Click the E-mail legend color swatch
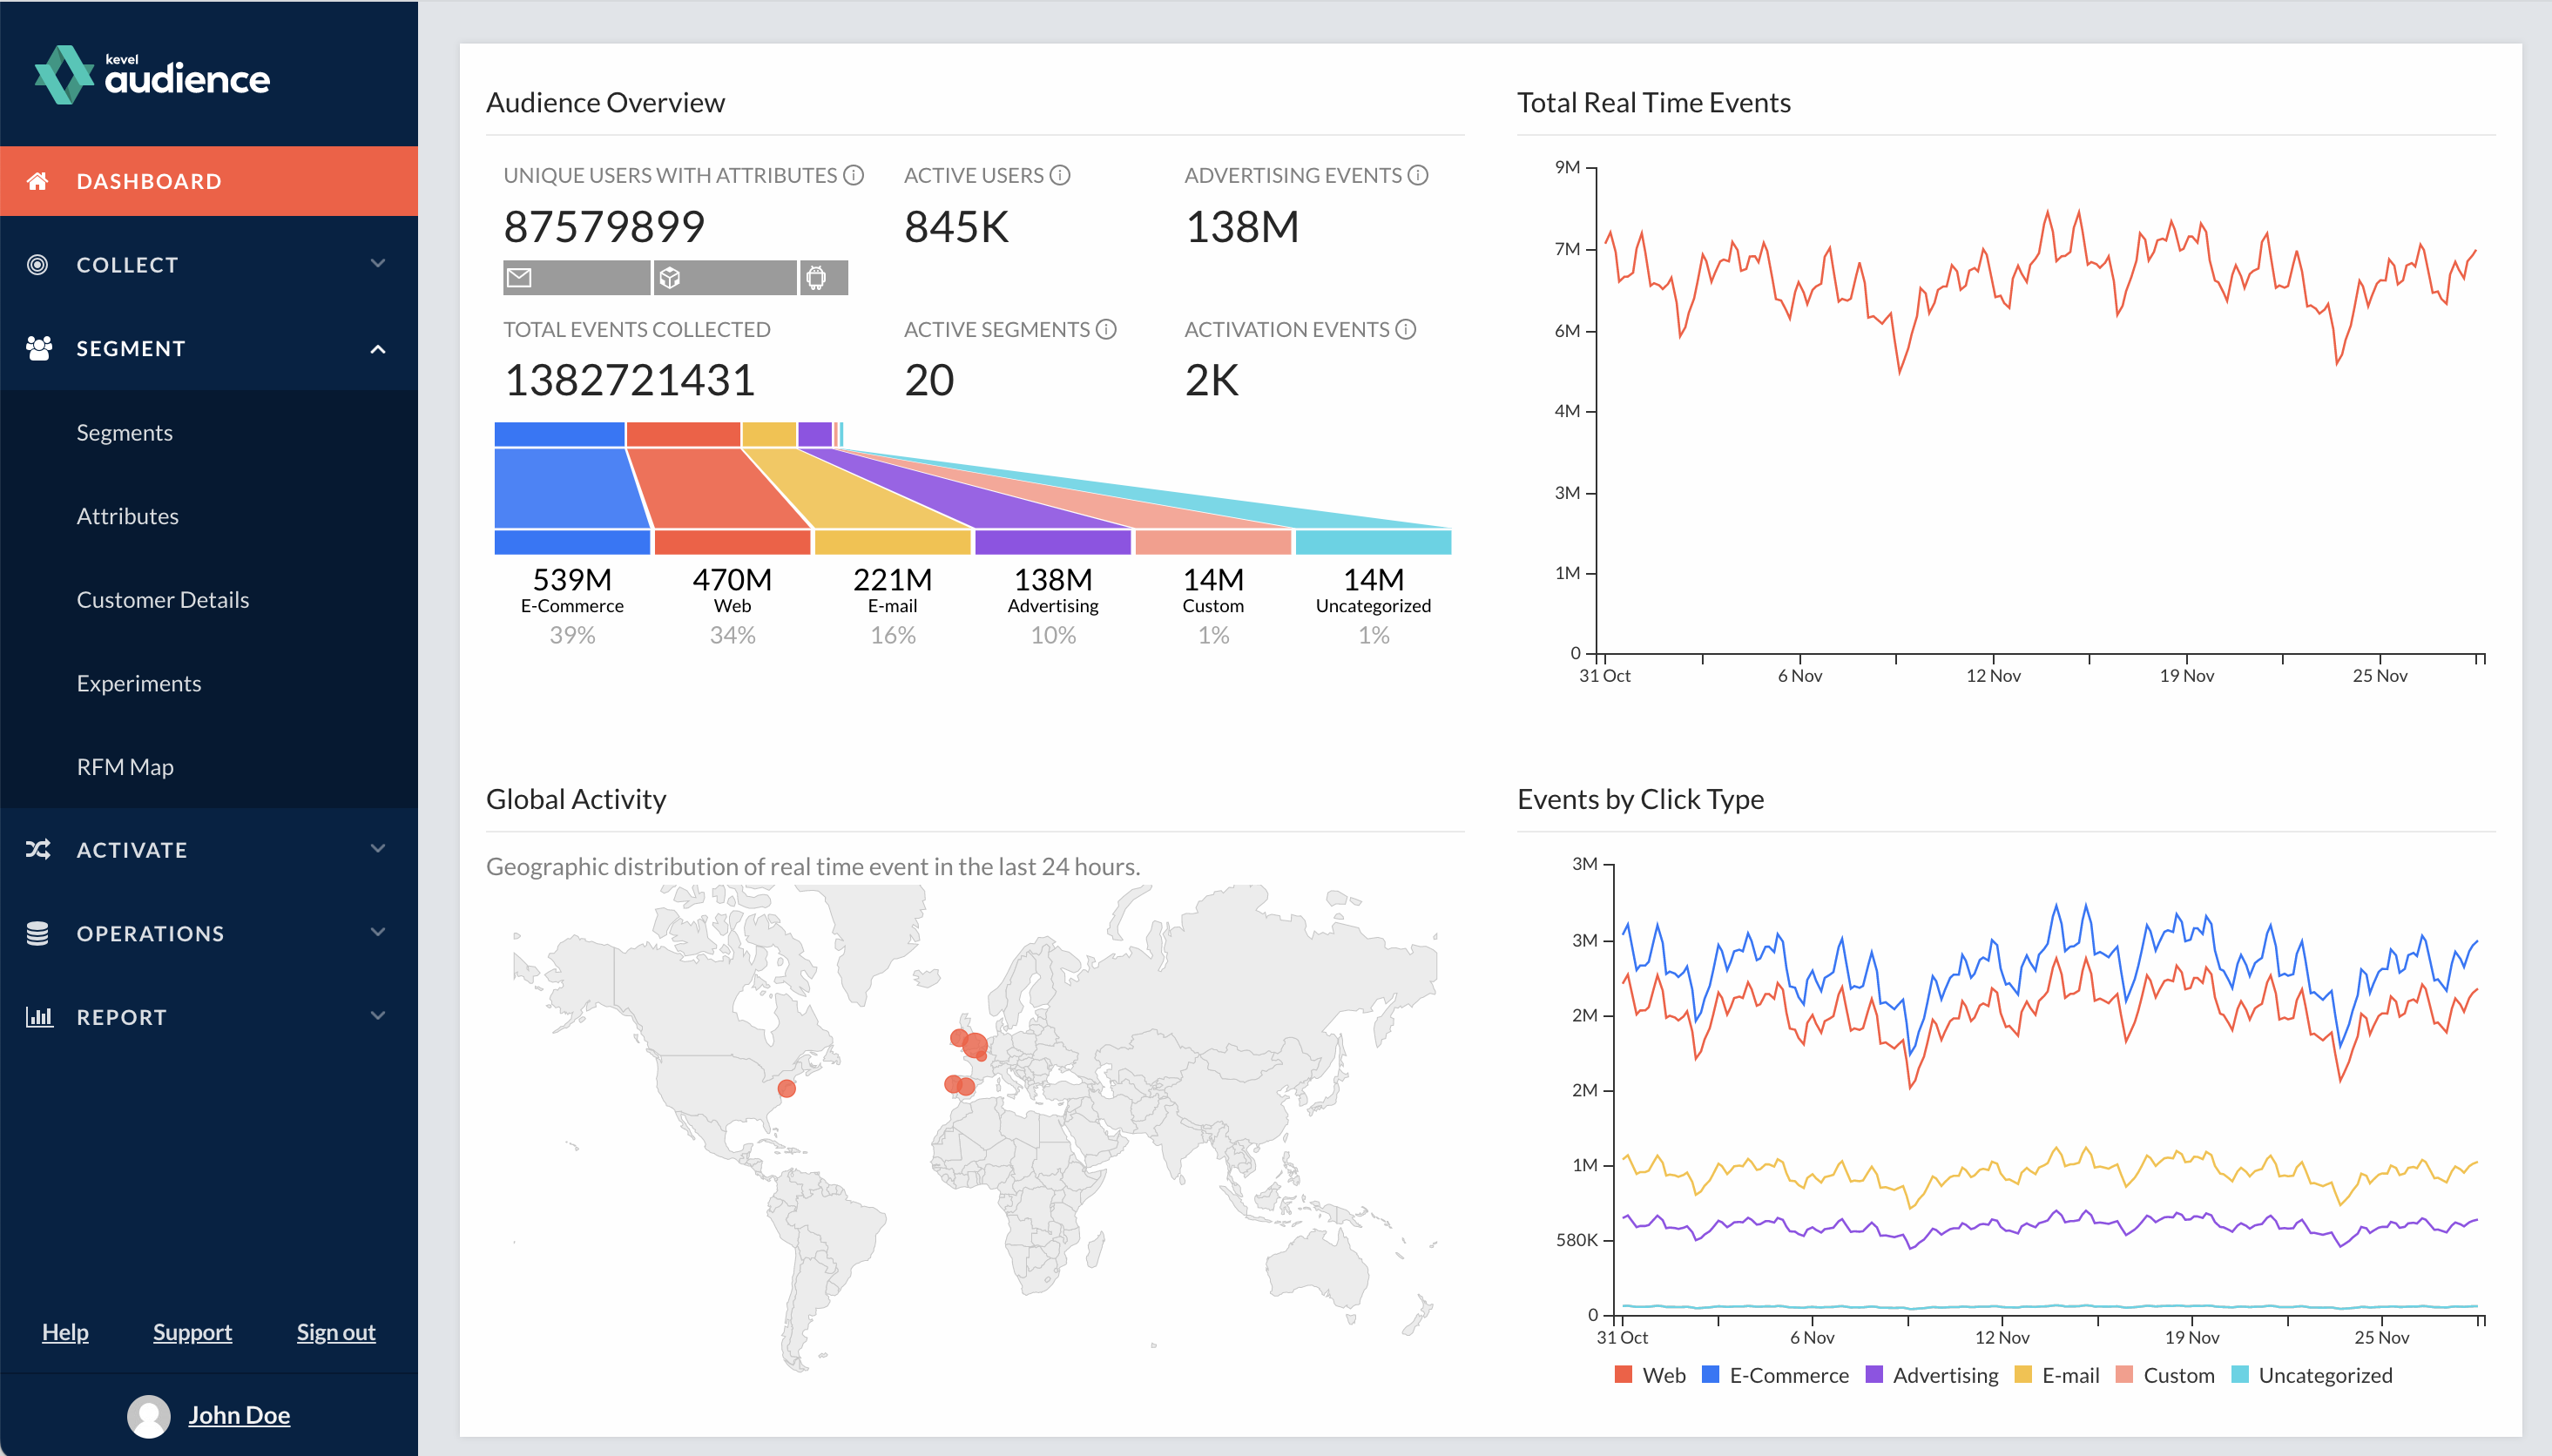 [2023, 1375]
